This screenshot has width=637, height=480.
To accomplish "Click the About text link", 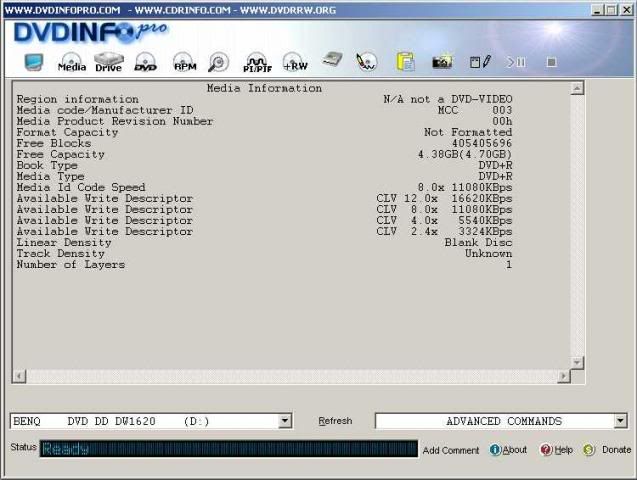I will click(515, 450).
